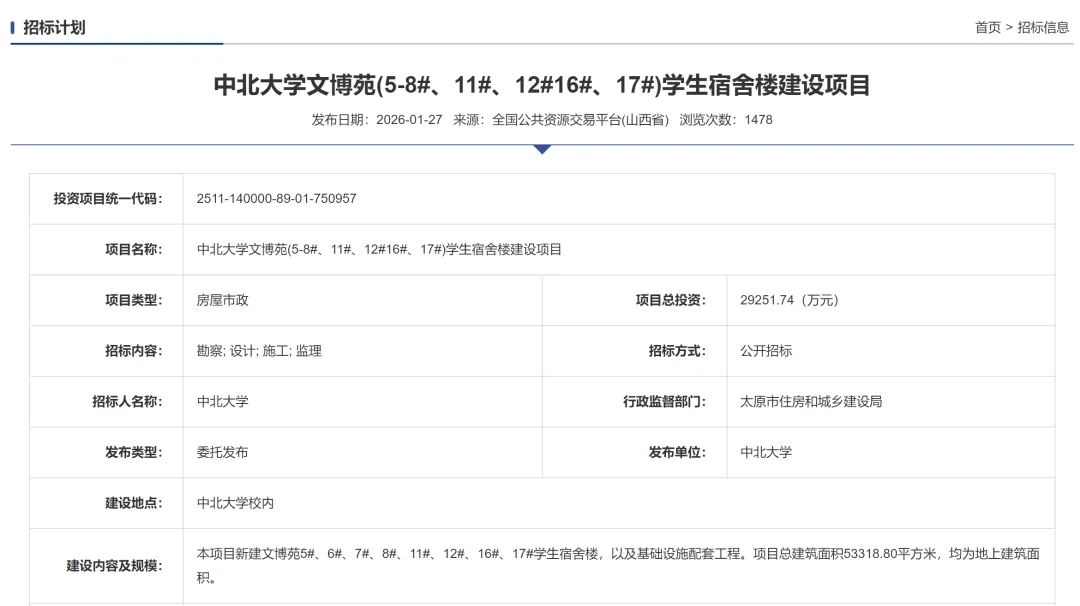
Task: Click the label 招标内容
Action: (134, 351)
